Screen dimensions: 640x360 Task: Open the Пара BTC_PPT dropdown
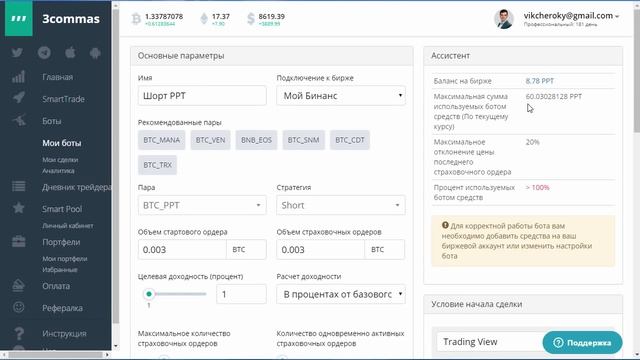click(x=202, y=205)
